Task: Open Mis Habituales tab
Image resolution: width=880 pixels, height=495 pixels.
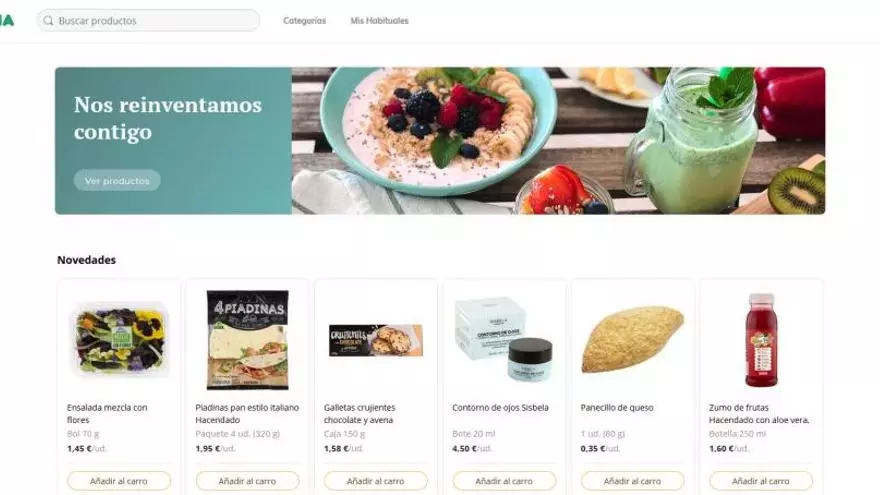Action: tap(379, 21)
